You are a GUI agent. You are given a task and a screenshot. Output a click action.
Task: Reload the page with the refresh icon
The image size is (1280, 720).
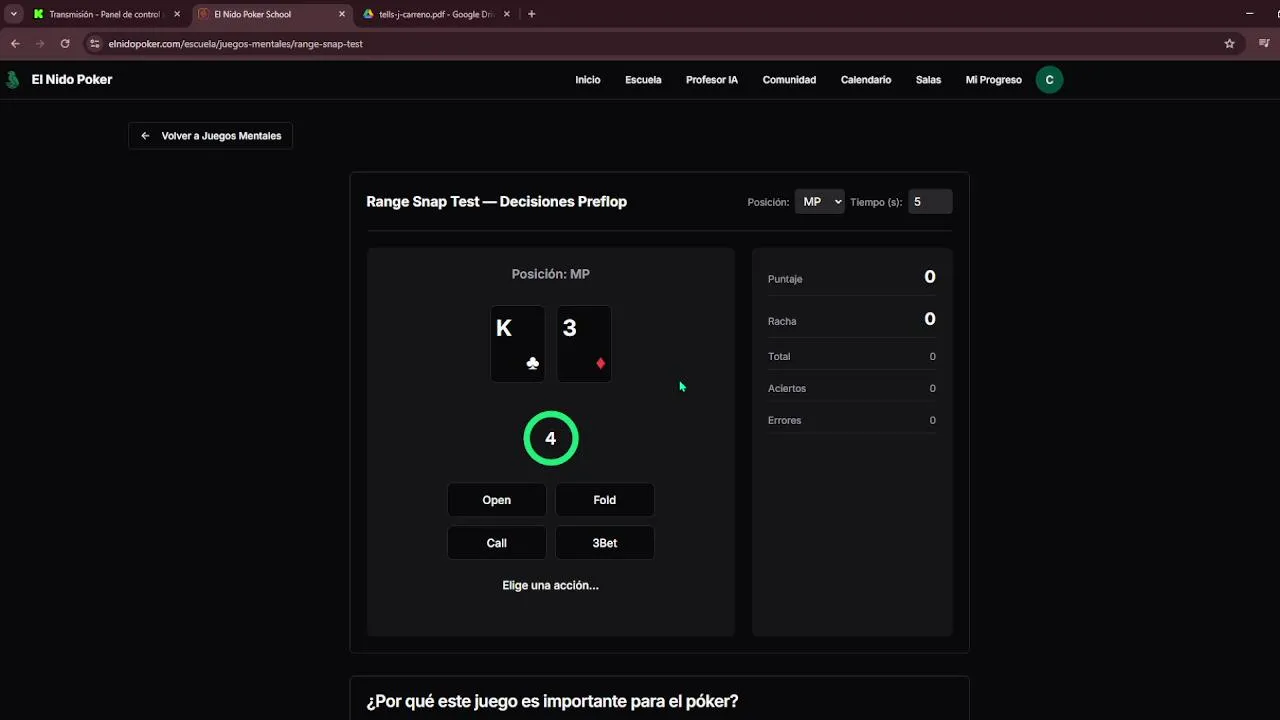coord(65,44)
